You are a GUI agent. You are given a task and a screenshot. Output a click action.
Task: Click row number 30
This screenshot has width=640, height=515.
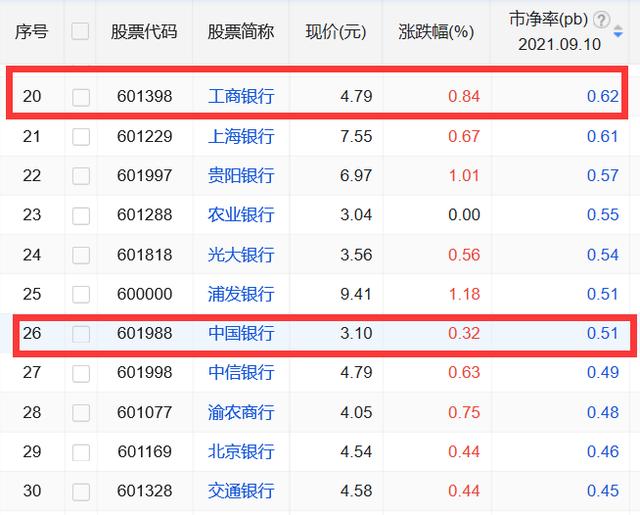tap(32, 491)
